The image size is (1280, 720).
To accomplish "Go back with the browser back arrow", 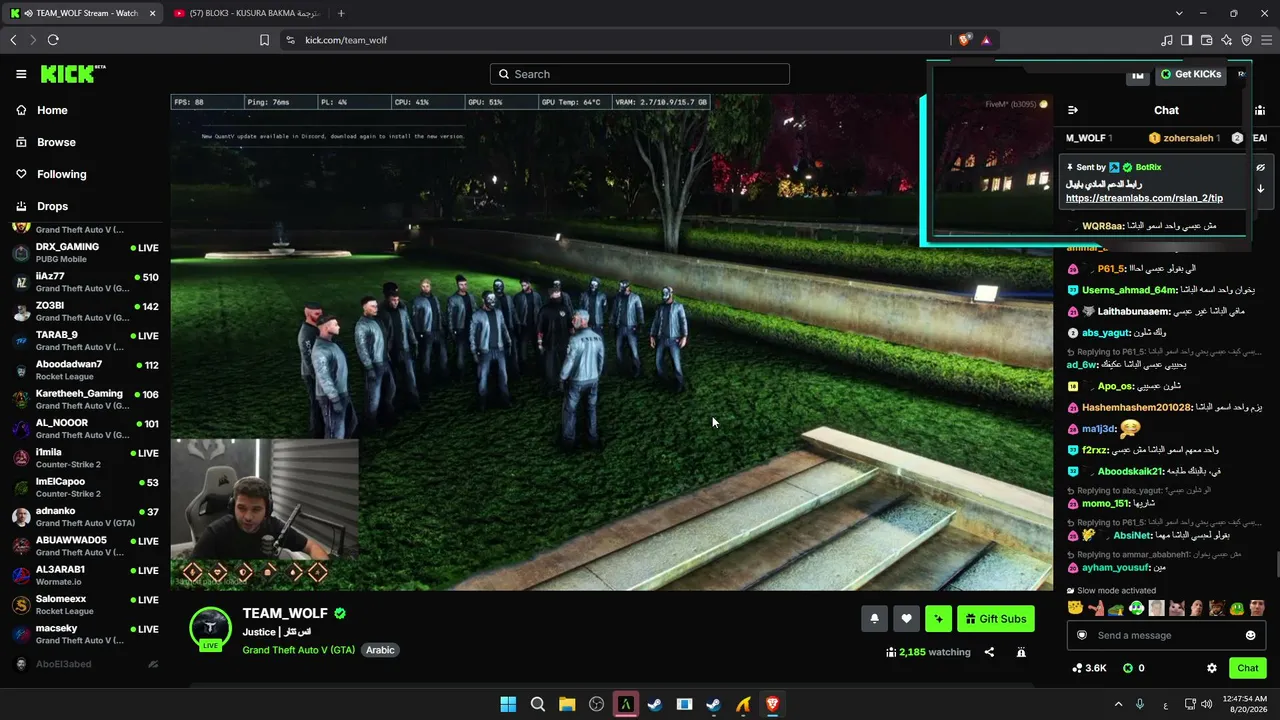I will click(13, 40).
